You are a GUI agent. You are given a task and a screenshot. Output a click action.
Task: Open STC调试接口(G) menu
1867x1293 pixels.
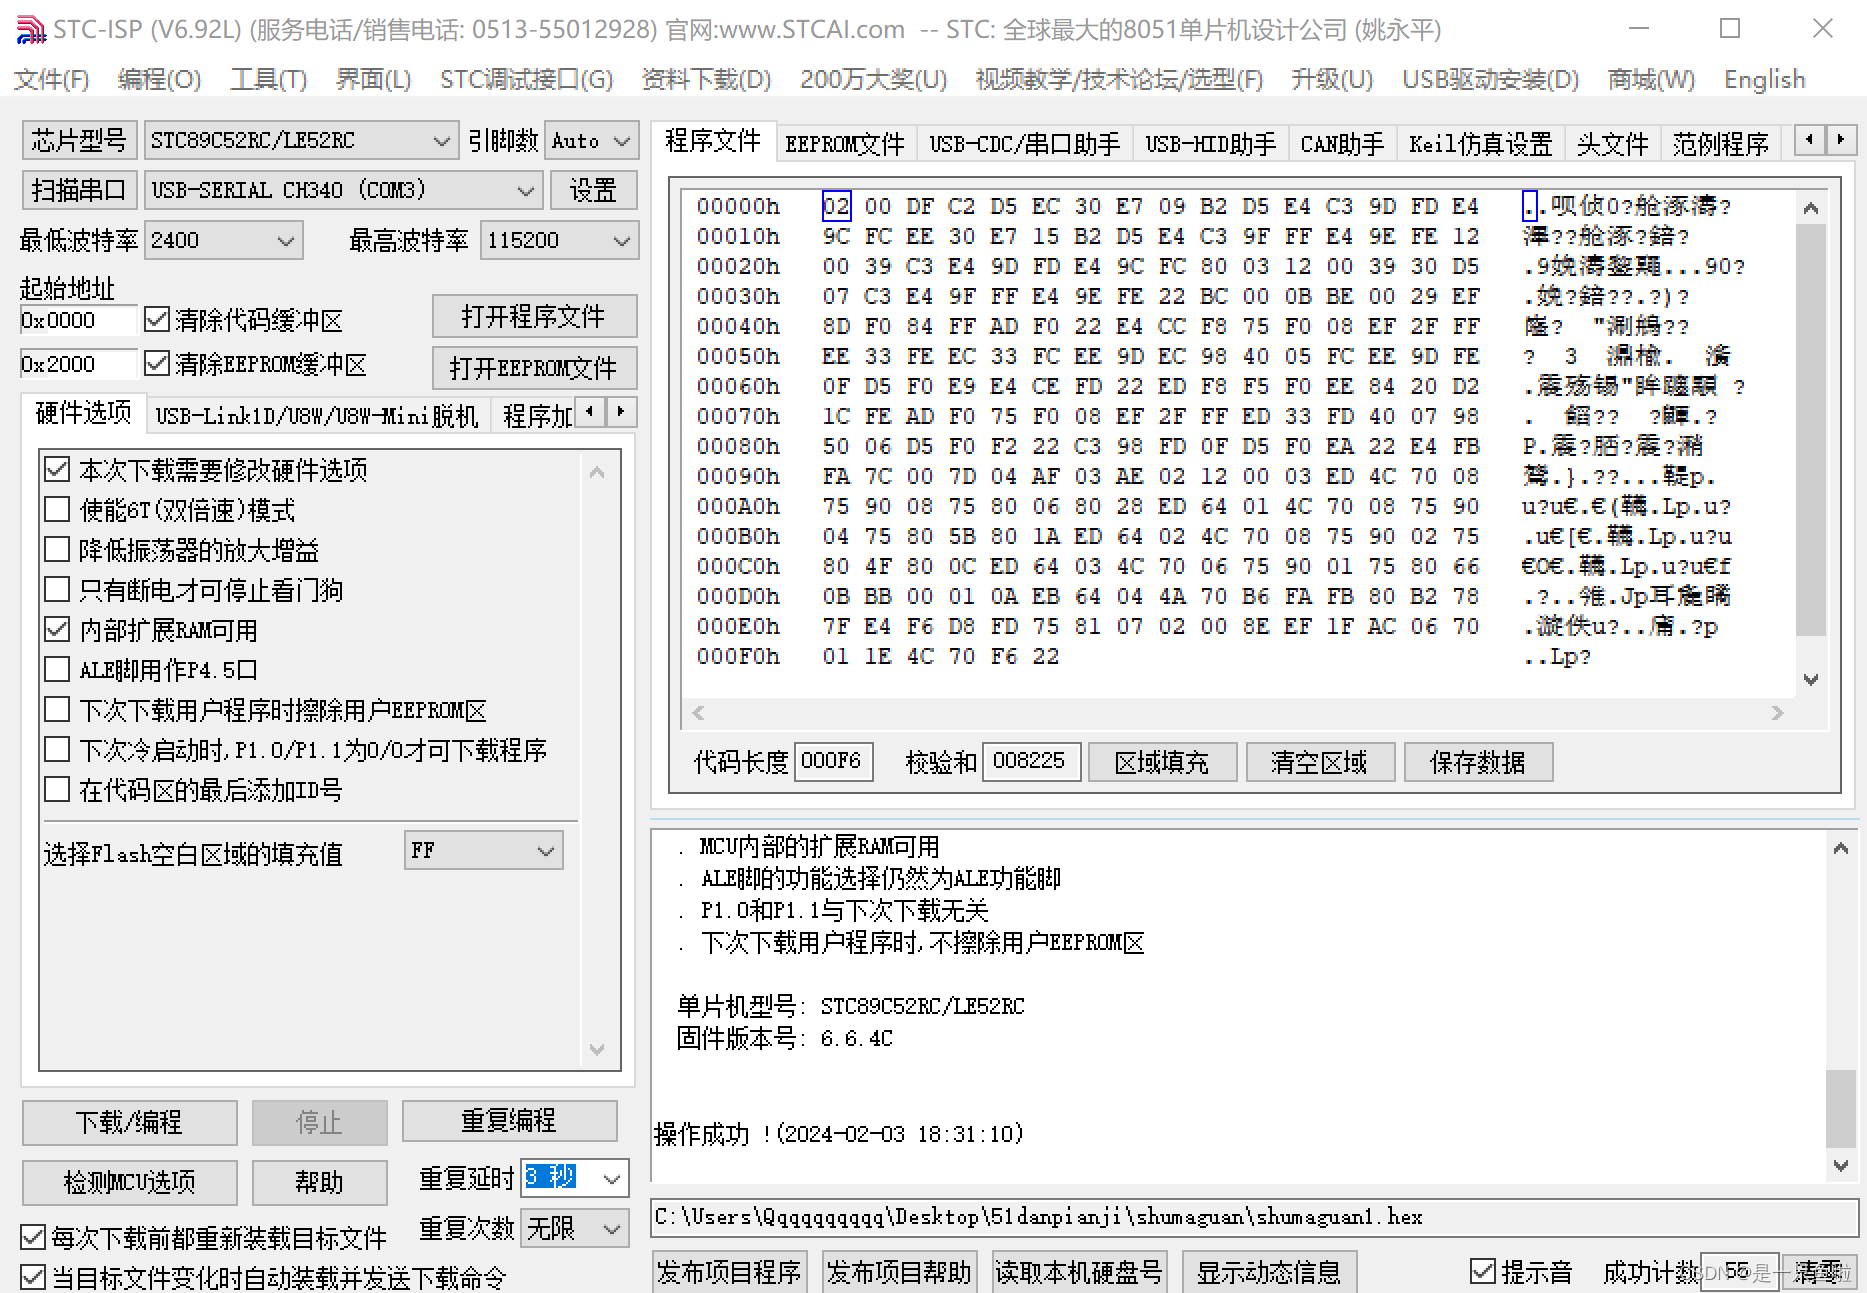(x=526, y=79)
